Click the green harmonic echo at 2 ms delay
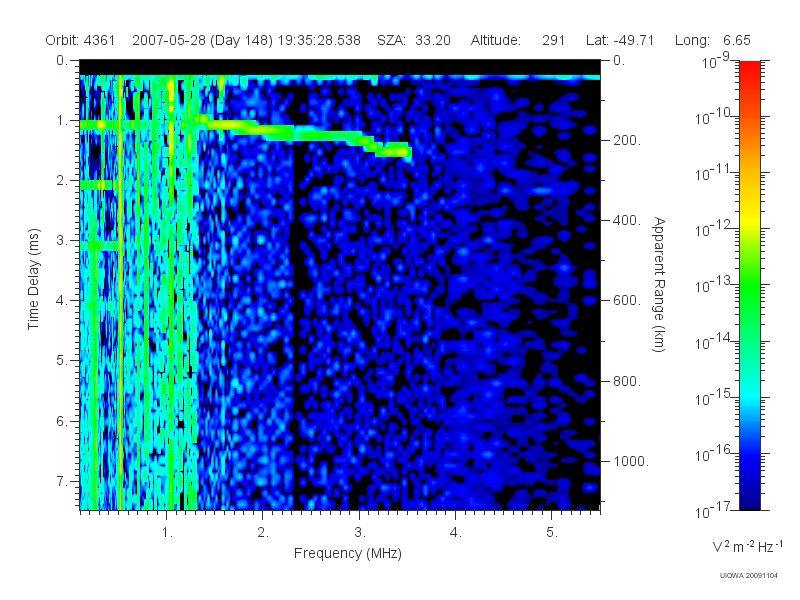800x600 pixels. coord(97,185)
